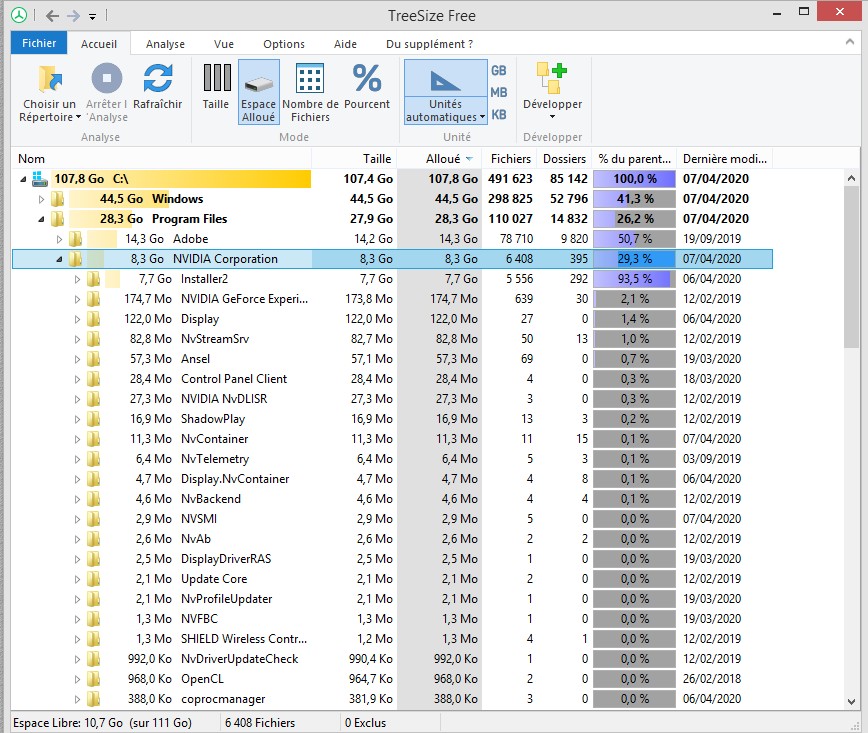Open the quick access toolbar dropdown
The width and height of the screenshot is (868, 733).
[92, 17]
